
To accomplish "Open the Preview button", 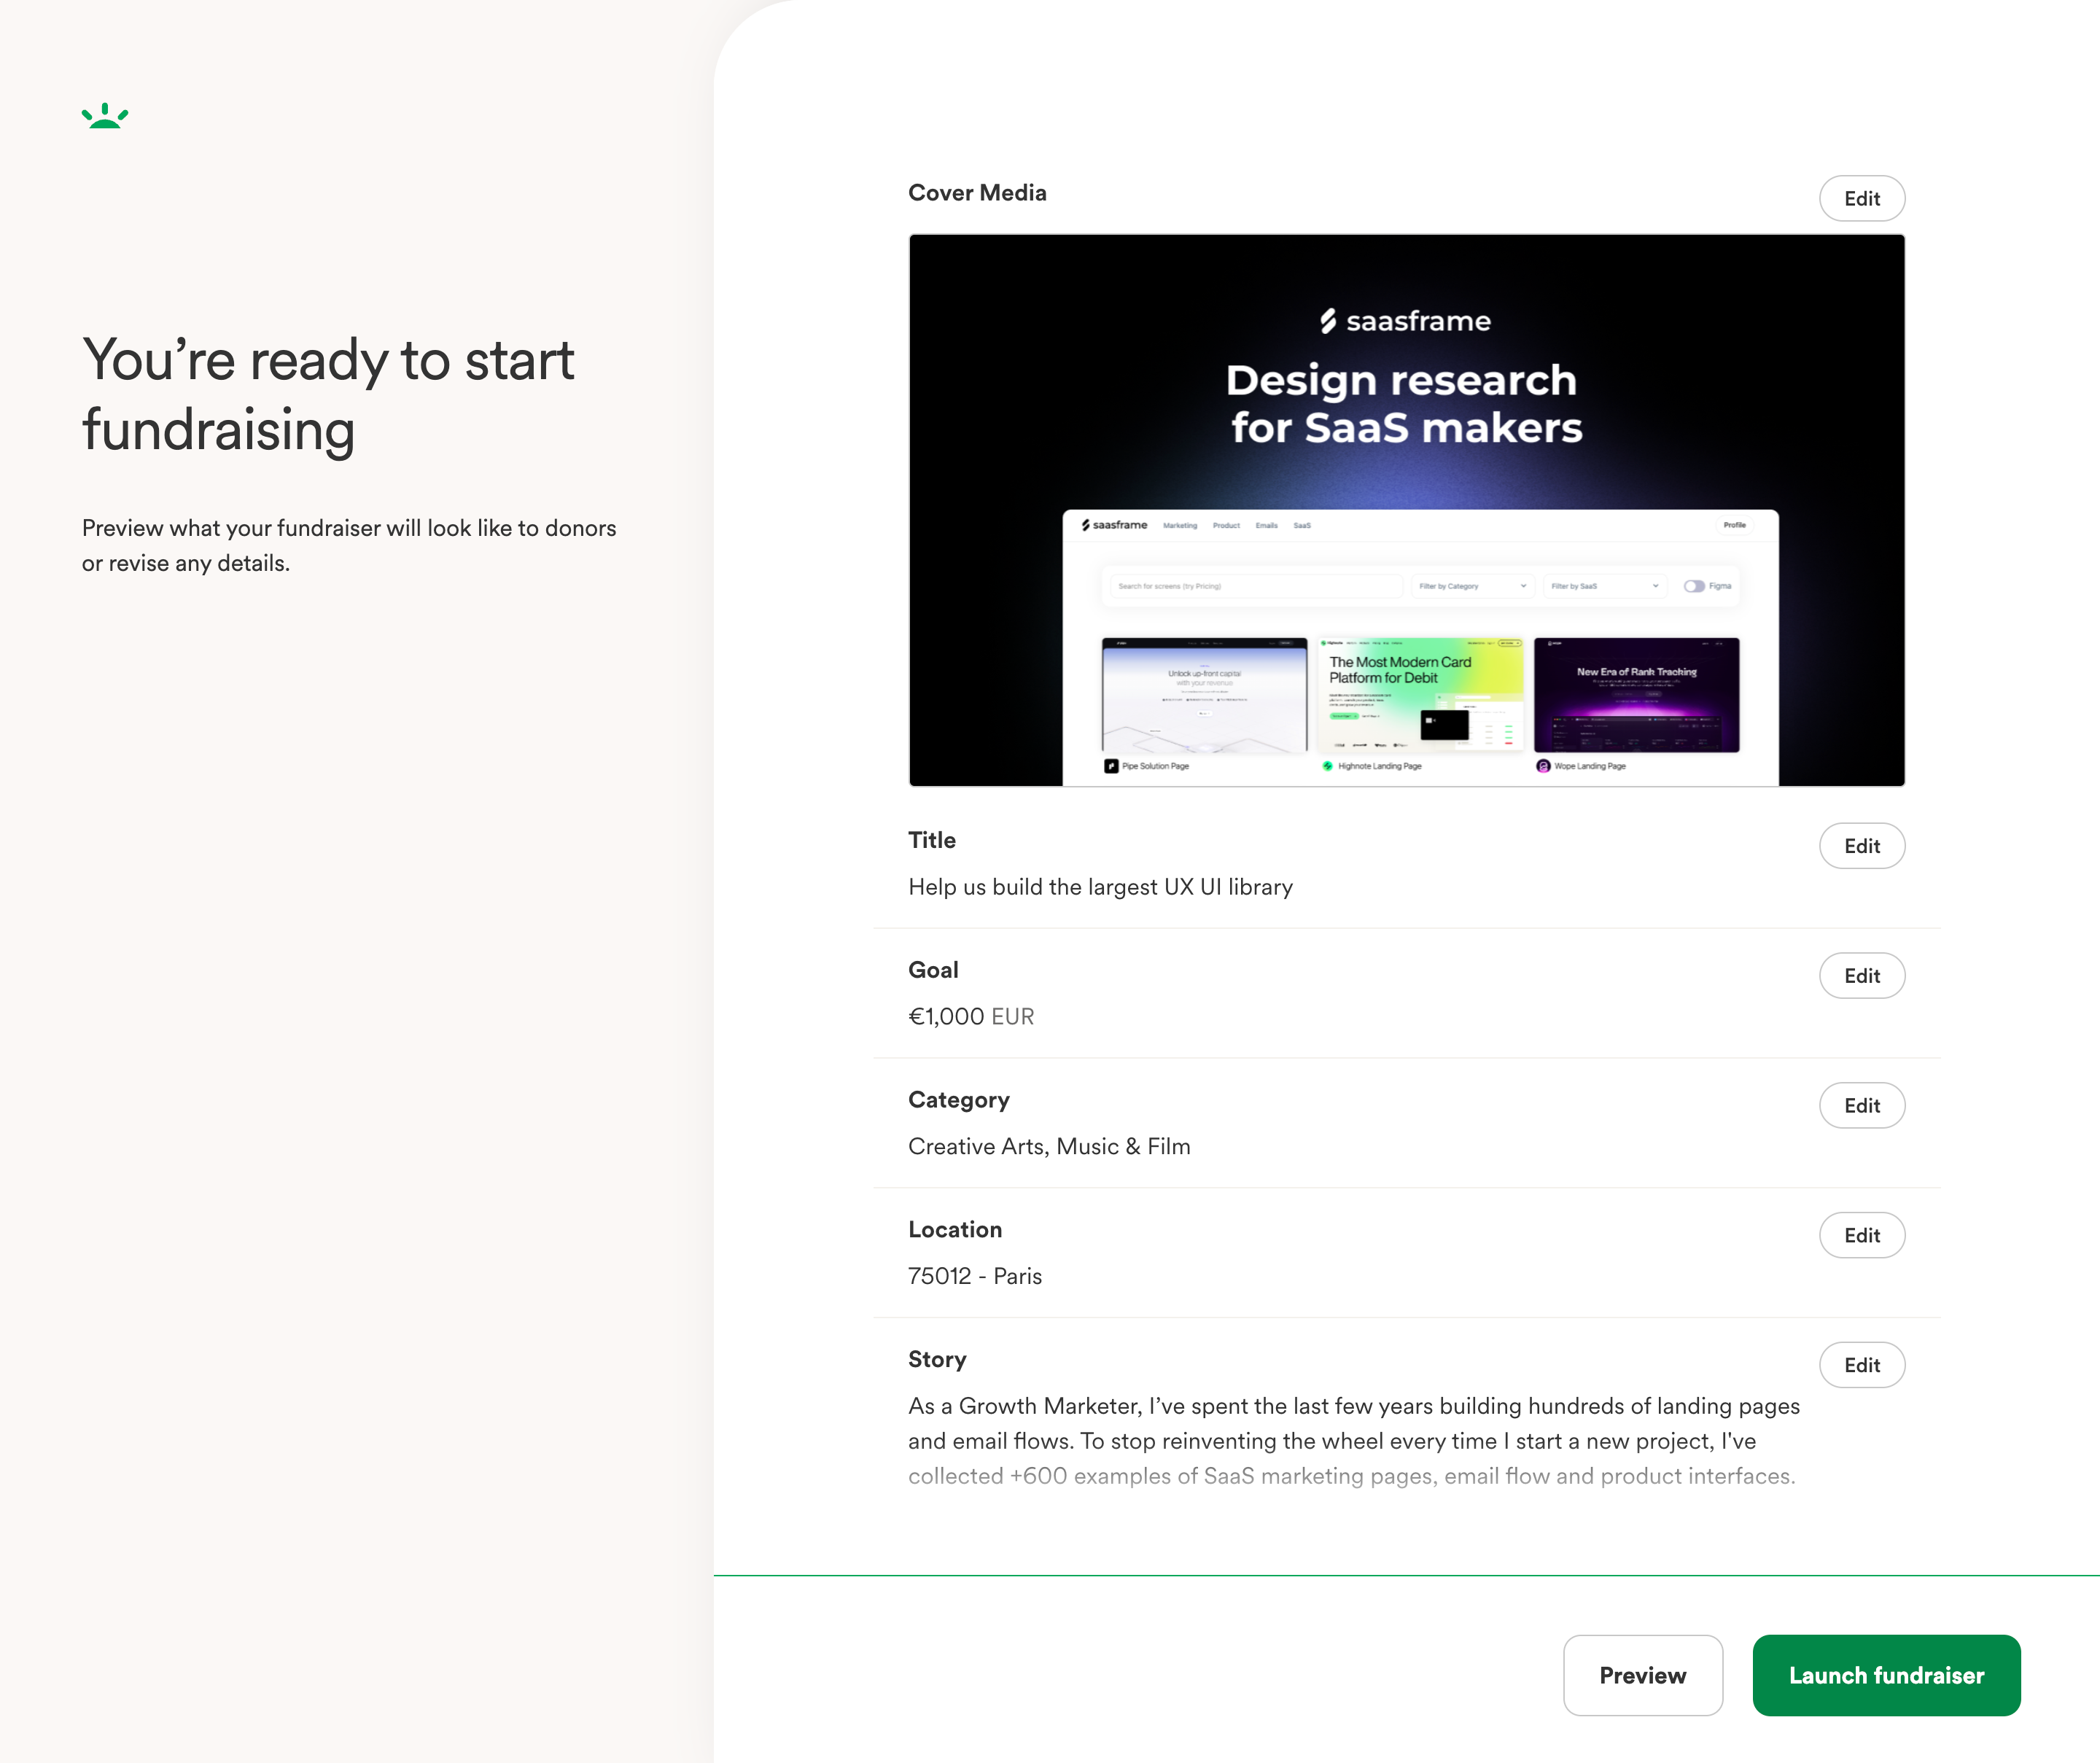I will (x=1642, y=1675).
